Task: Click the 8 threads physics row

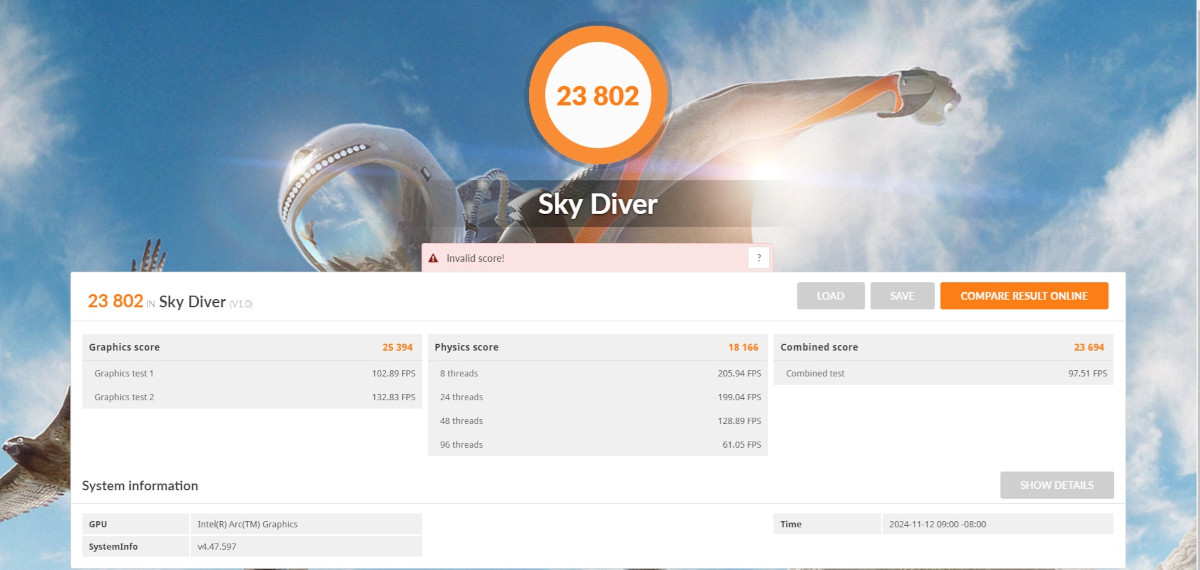Action: tap(597, 373)
